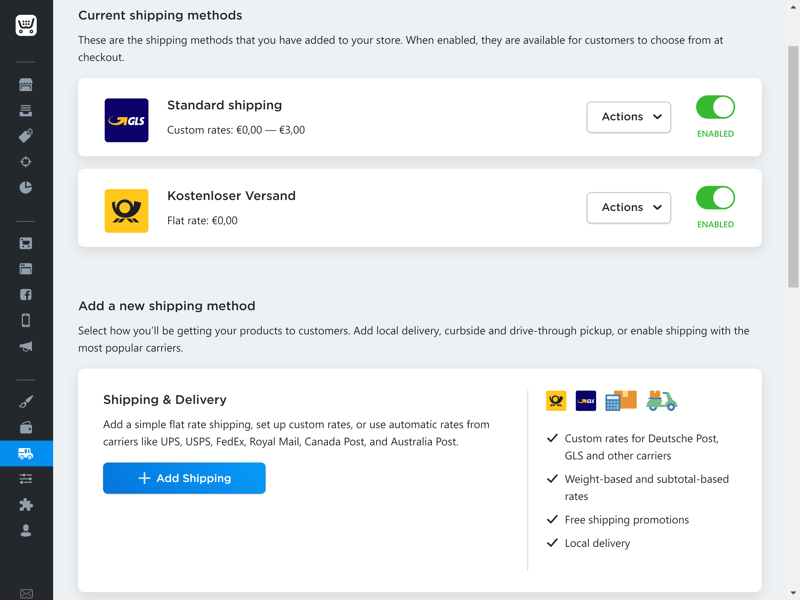The height and width of the screenshot is (600, 800).
Task: Open the price tag catalog icon
Action: click(x=26, y=136)
